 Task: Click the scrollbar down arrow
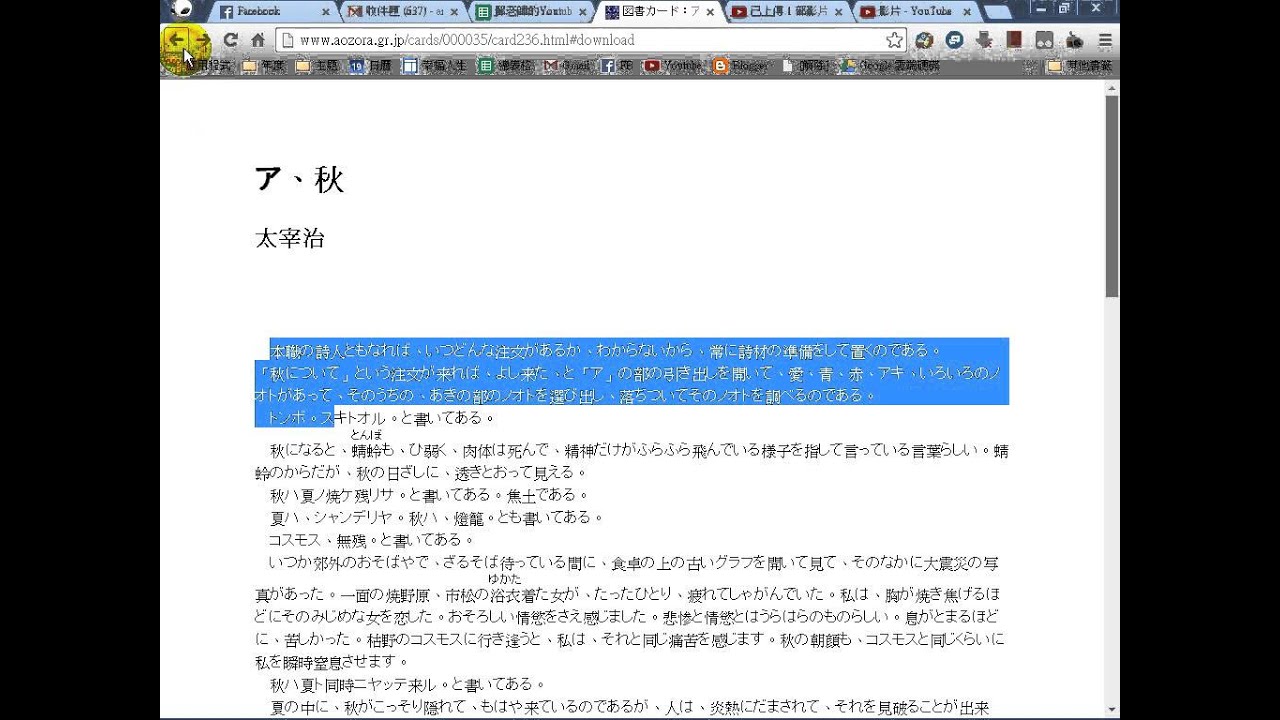(x=1112, y=710)
